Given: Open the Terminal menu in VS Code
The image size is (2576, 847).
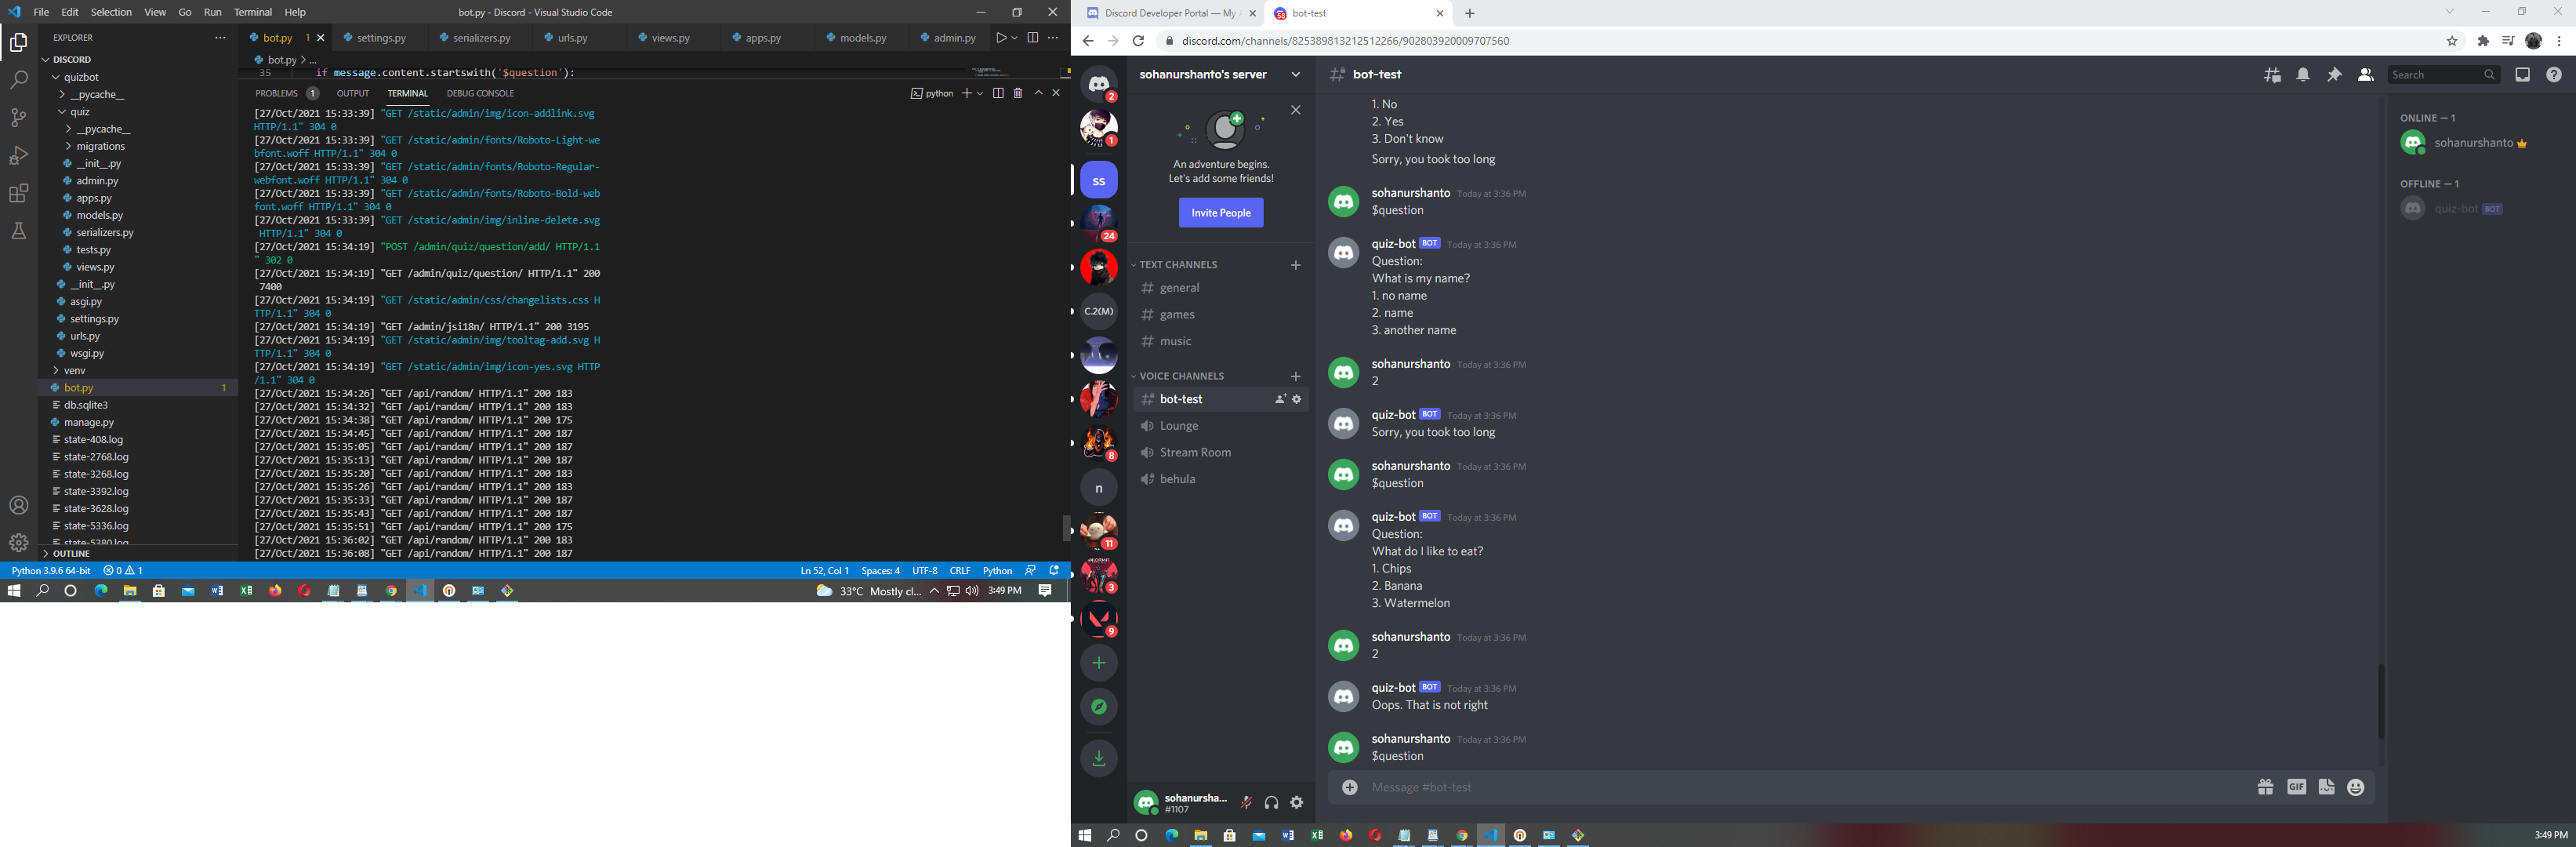Looking at the screenshot, I should (x=253, y=12).
